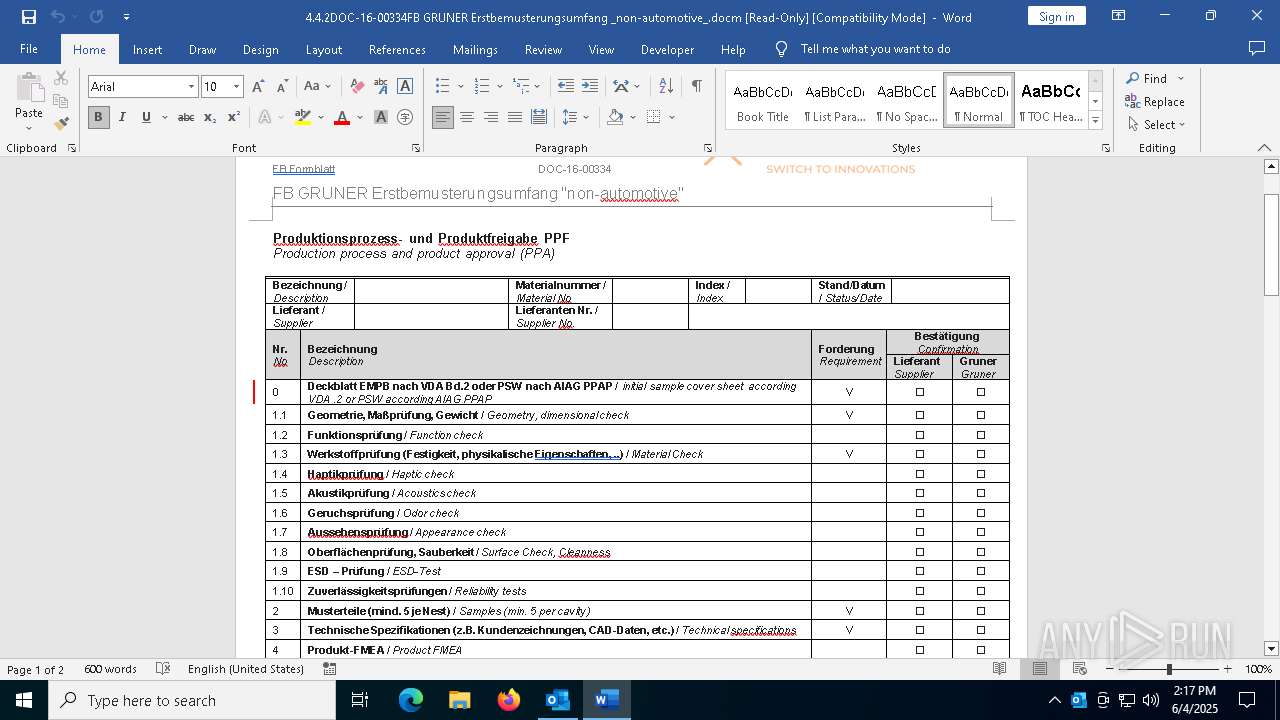Save document with the floppy disk icon

point(28,17)
